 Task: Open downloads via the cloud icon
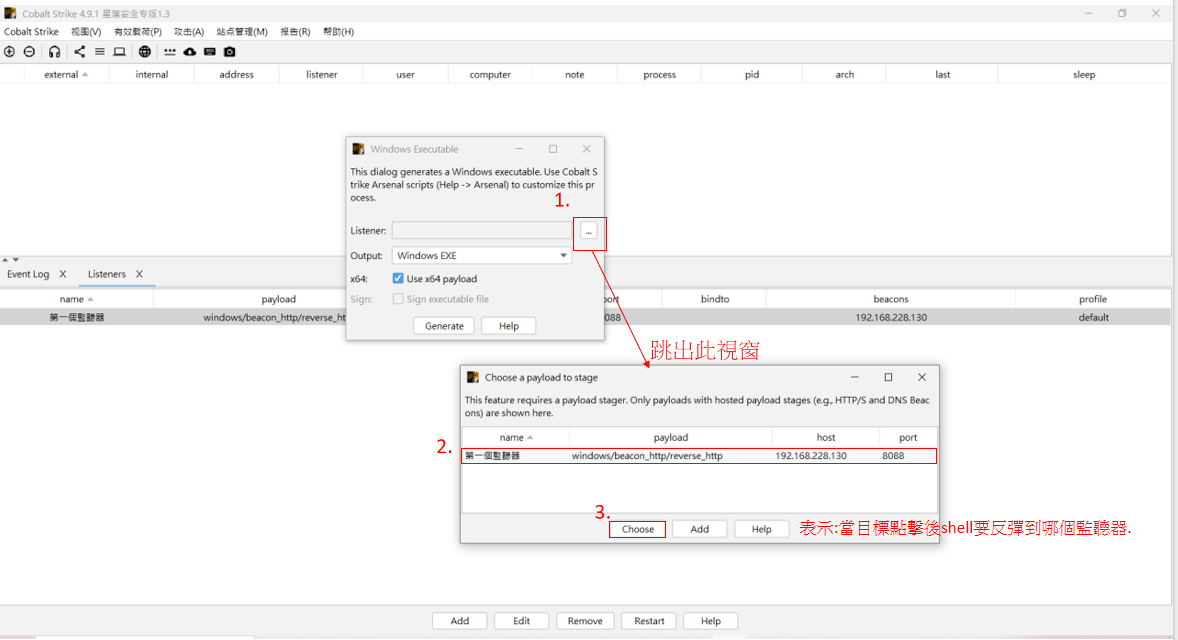click(x=190, y=52)
